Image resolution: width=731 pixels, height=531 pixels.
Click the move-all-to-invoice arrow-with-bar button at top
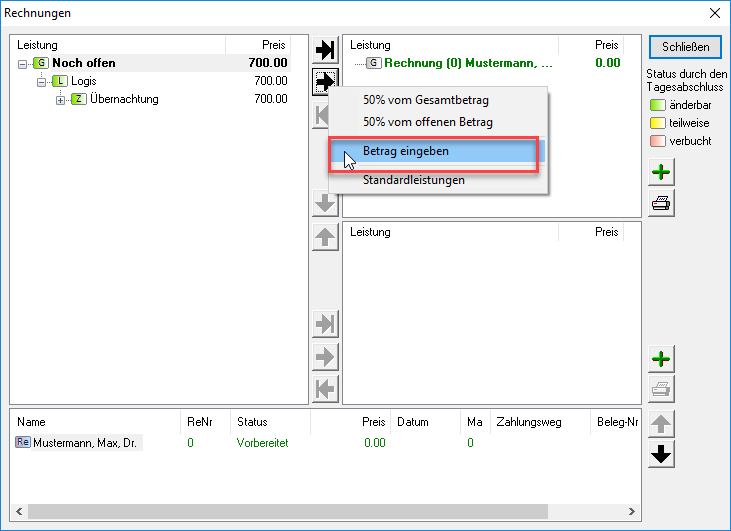pyautogui.click(x=325, y=50)
